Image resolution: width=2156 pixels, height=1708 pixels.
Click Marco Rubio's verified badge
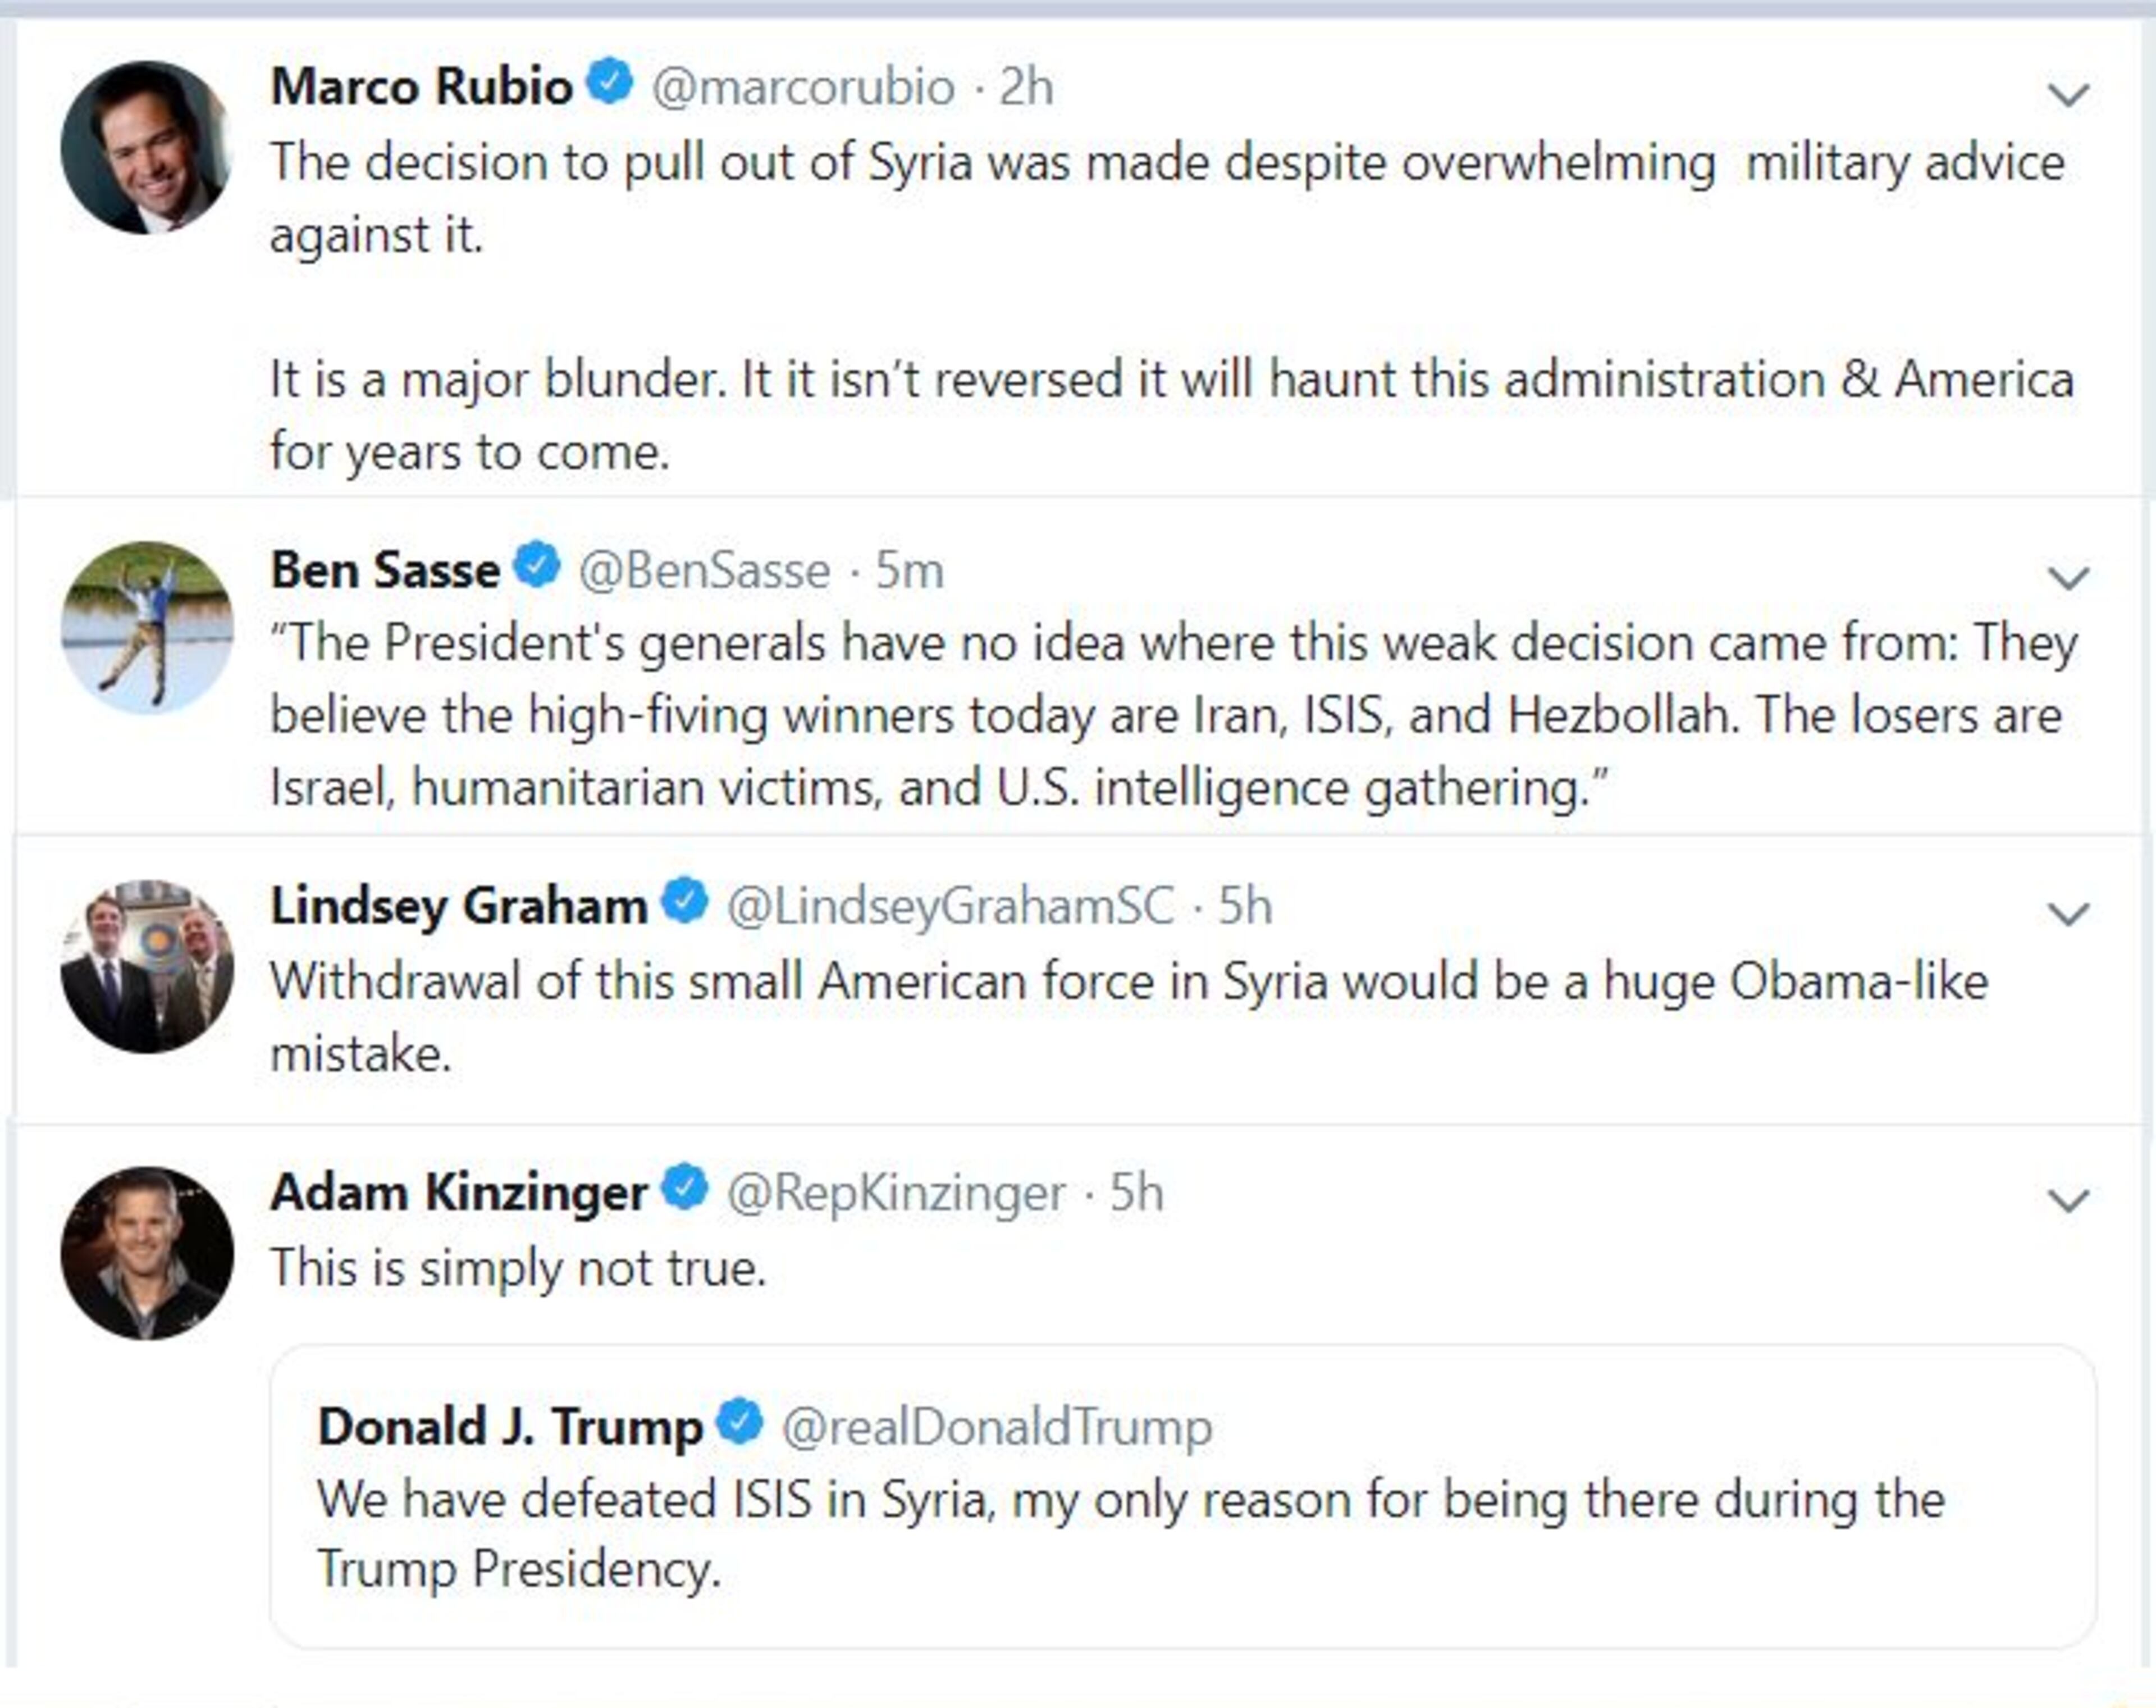point(610,82)
